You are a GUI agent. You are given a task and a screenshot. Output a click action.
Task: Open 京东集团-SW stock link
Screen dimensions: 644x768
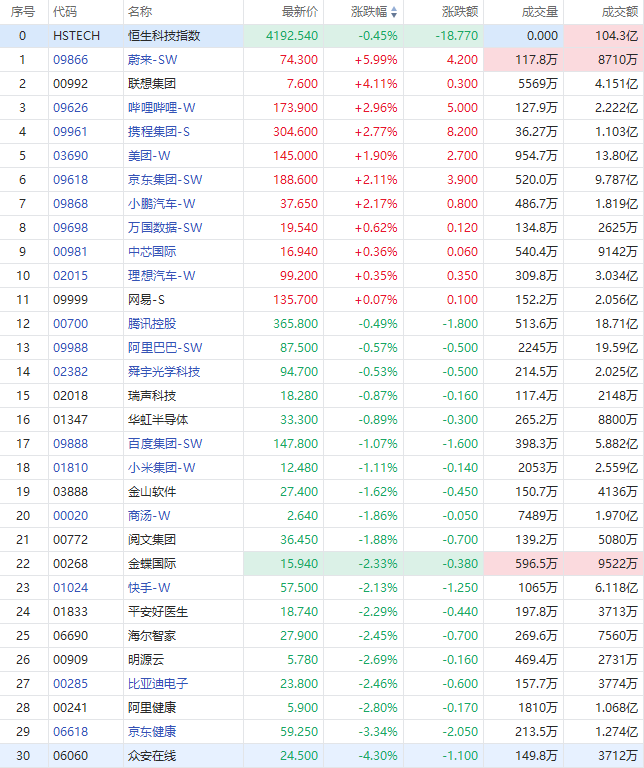pyautogui.click(x=165, y=180)
